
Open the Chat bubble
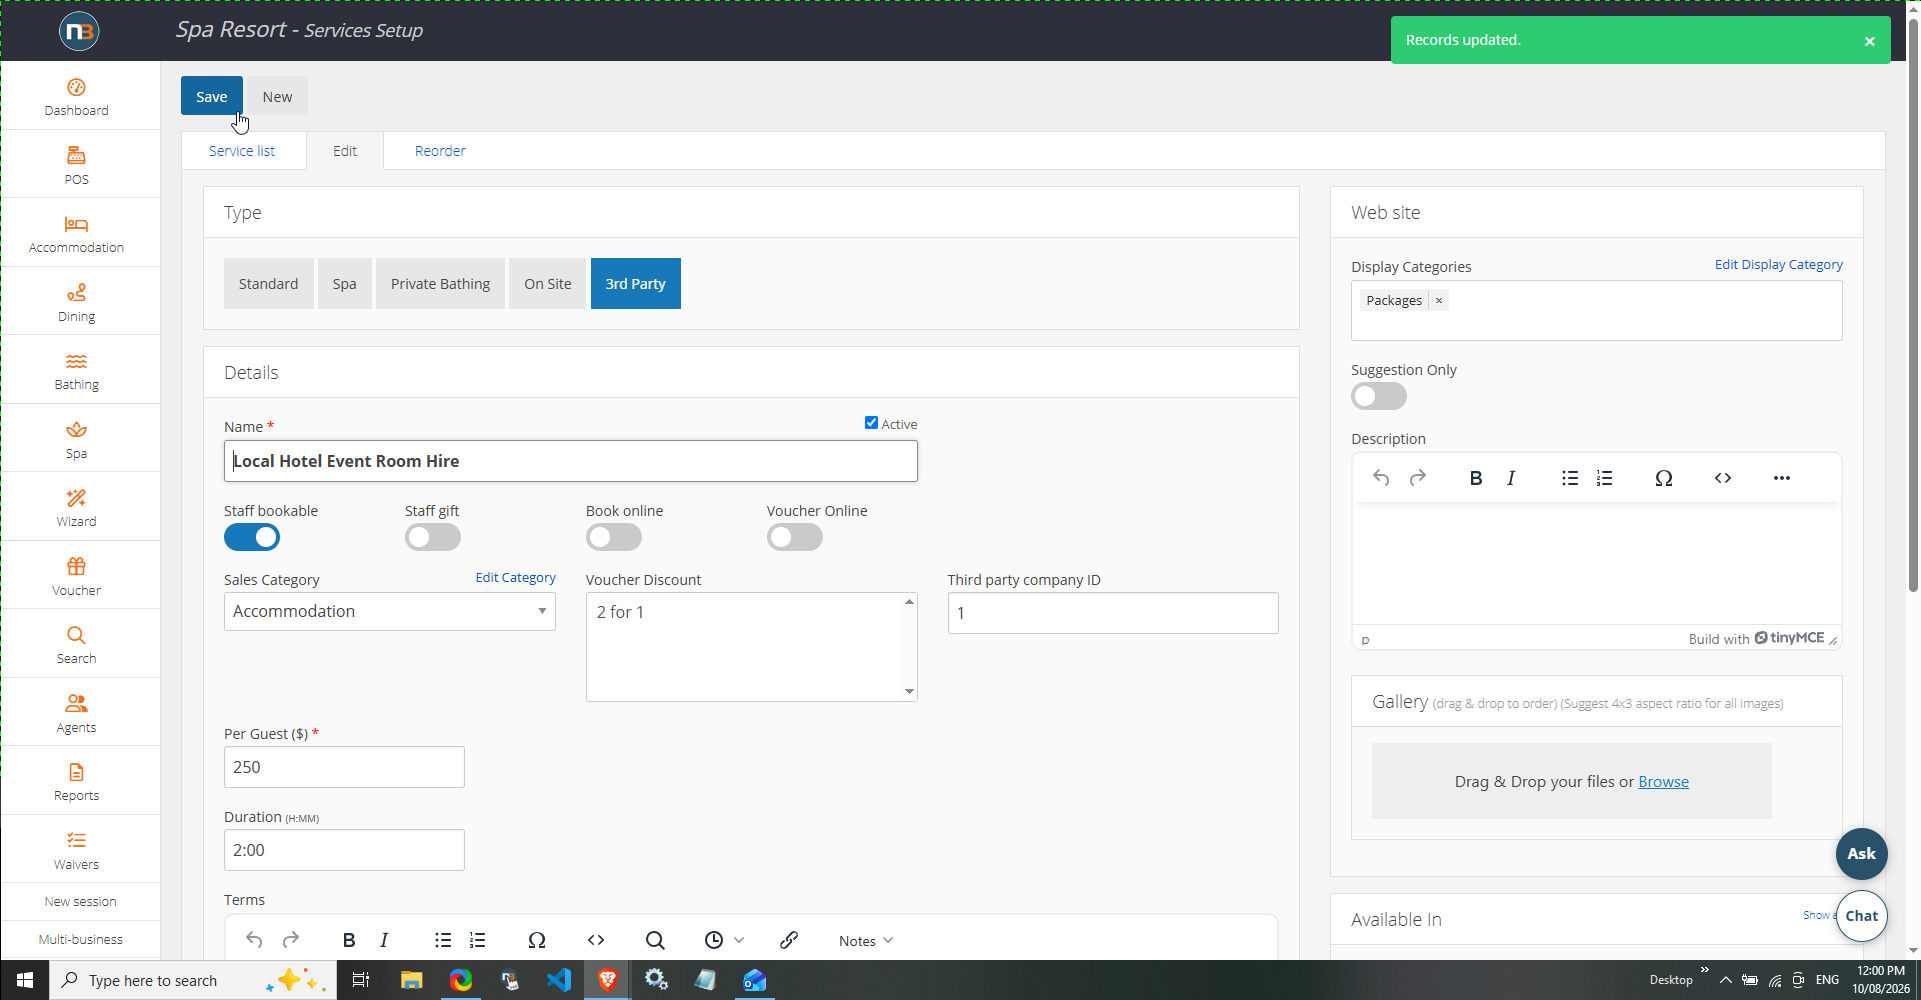1861,916
